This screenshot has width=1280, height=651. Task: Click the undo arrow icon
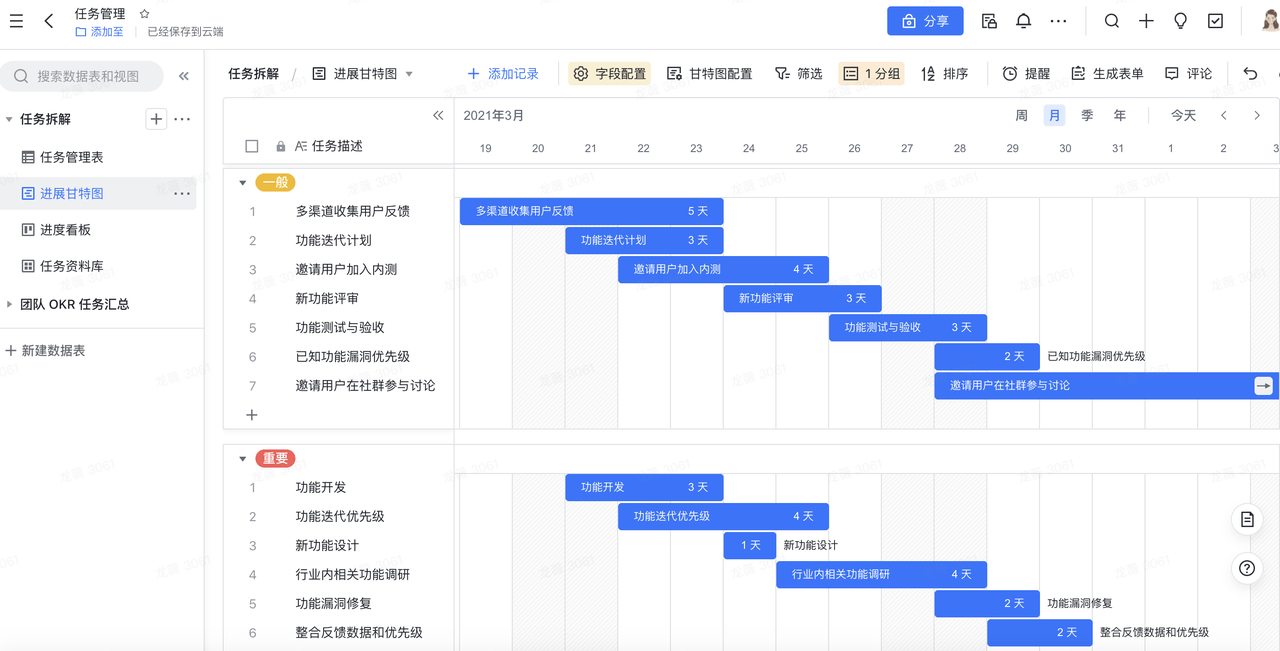1250,73
